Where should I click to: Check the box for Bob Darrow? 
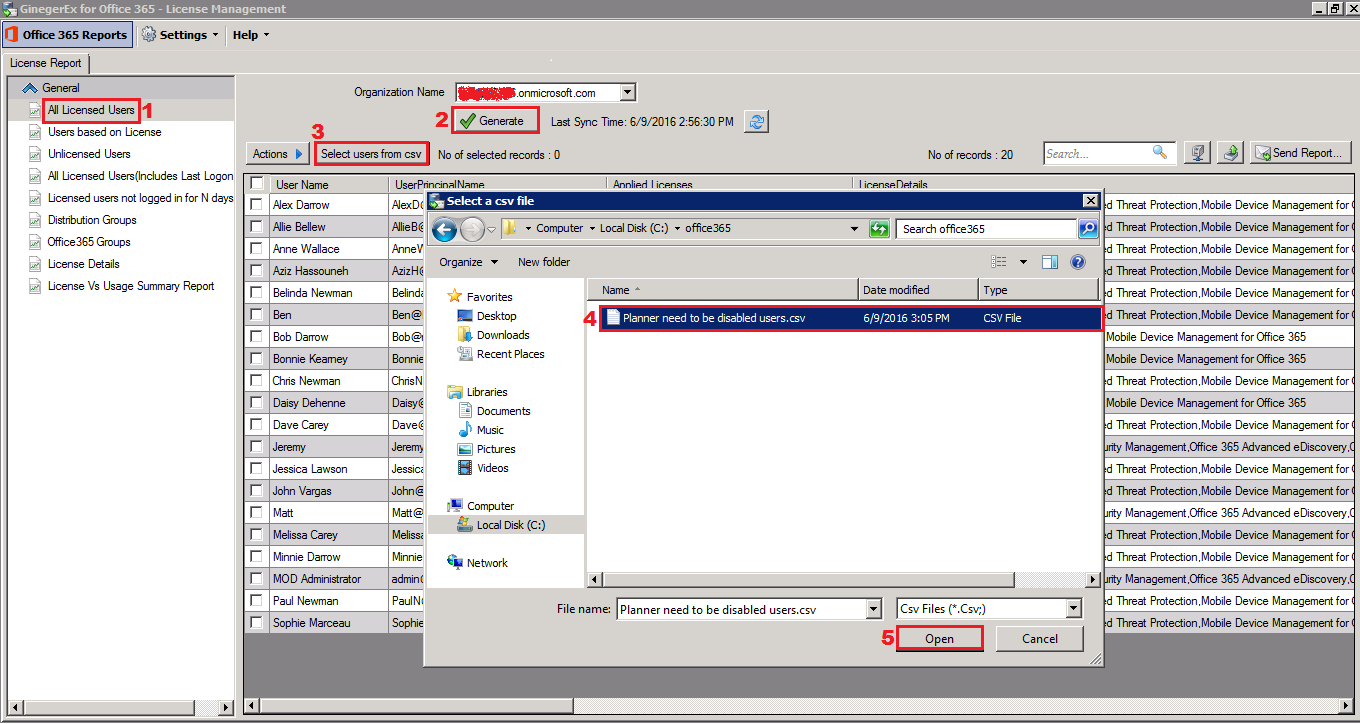(257, 337)
